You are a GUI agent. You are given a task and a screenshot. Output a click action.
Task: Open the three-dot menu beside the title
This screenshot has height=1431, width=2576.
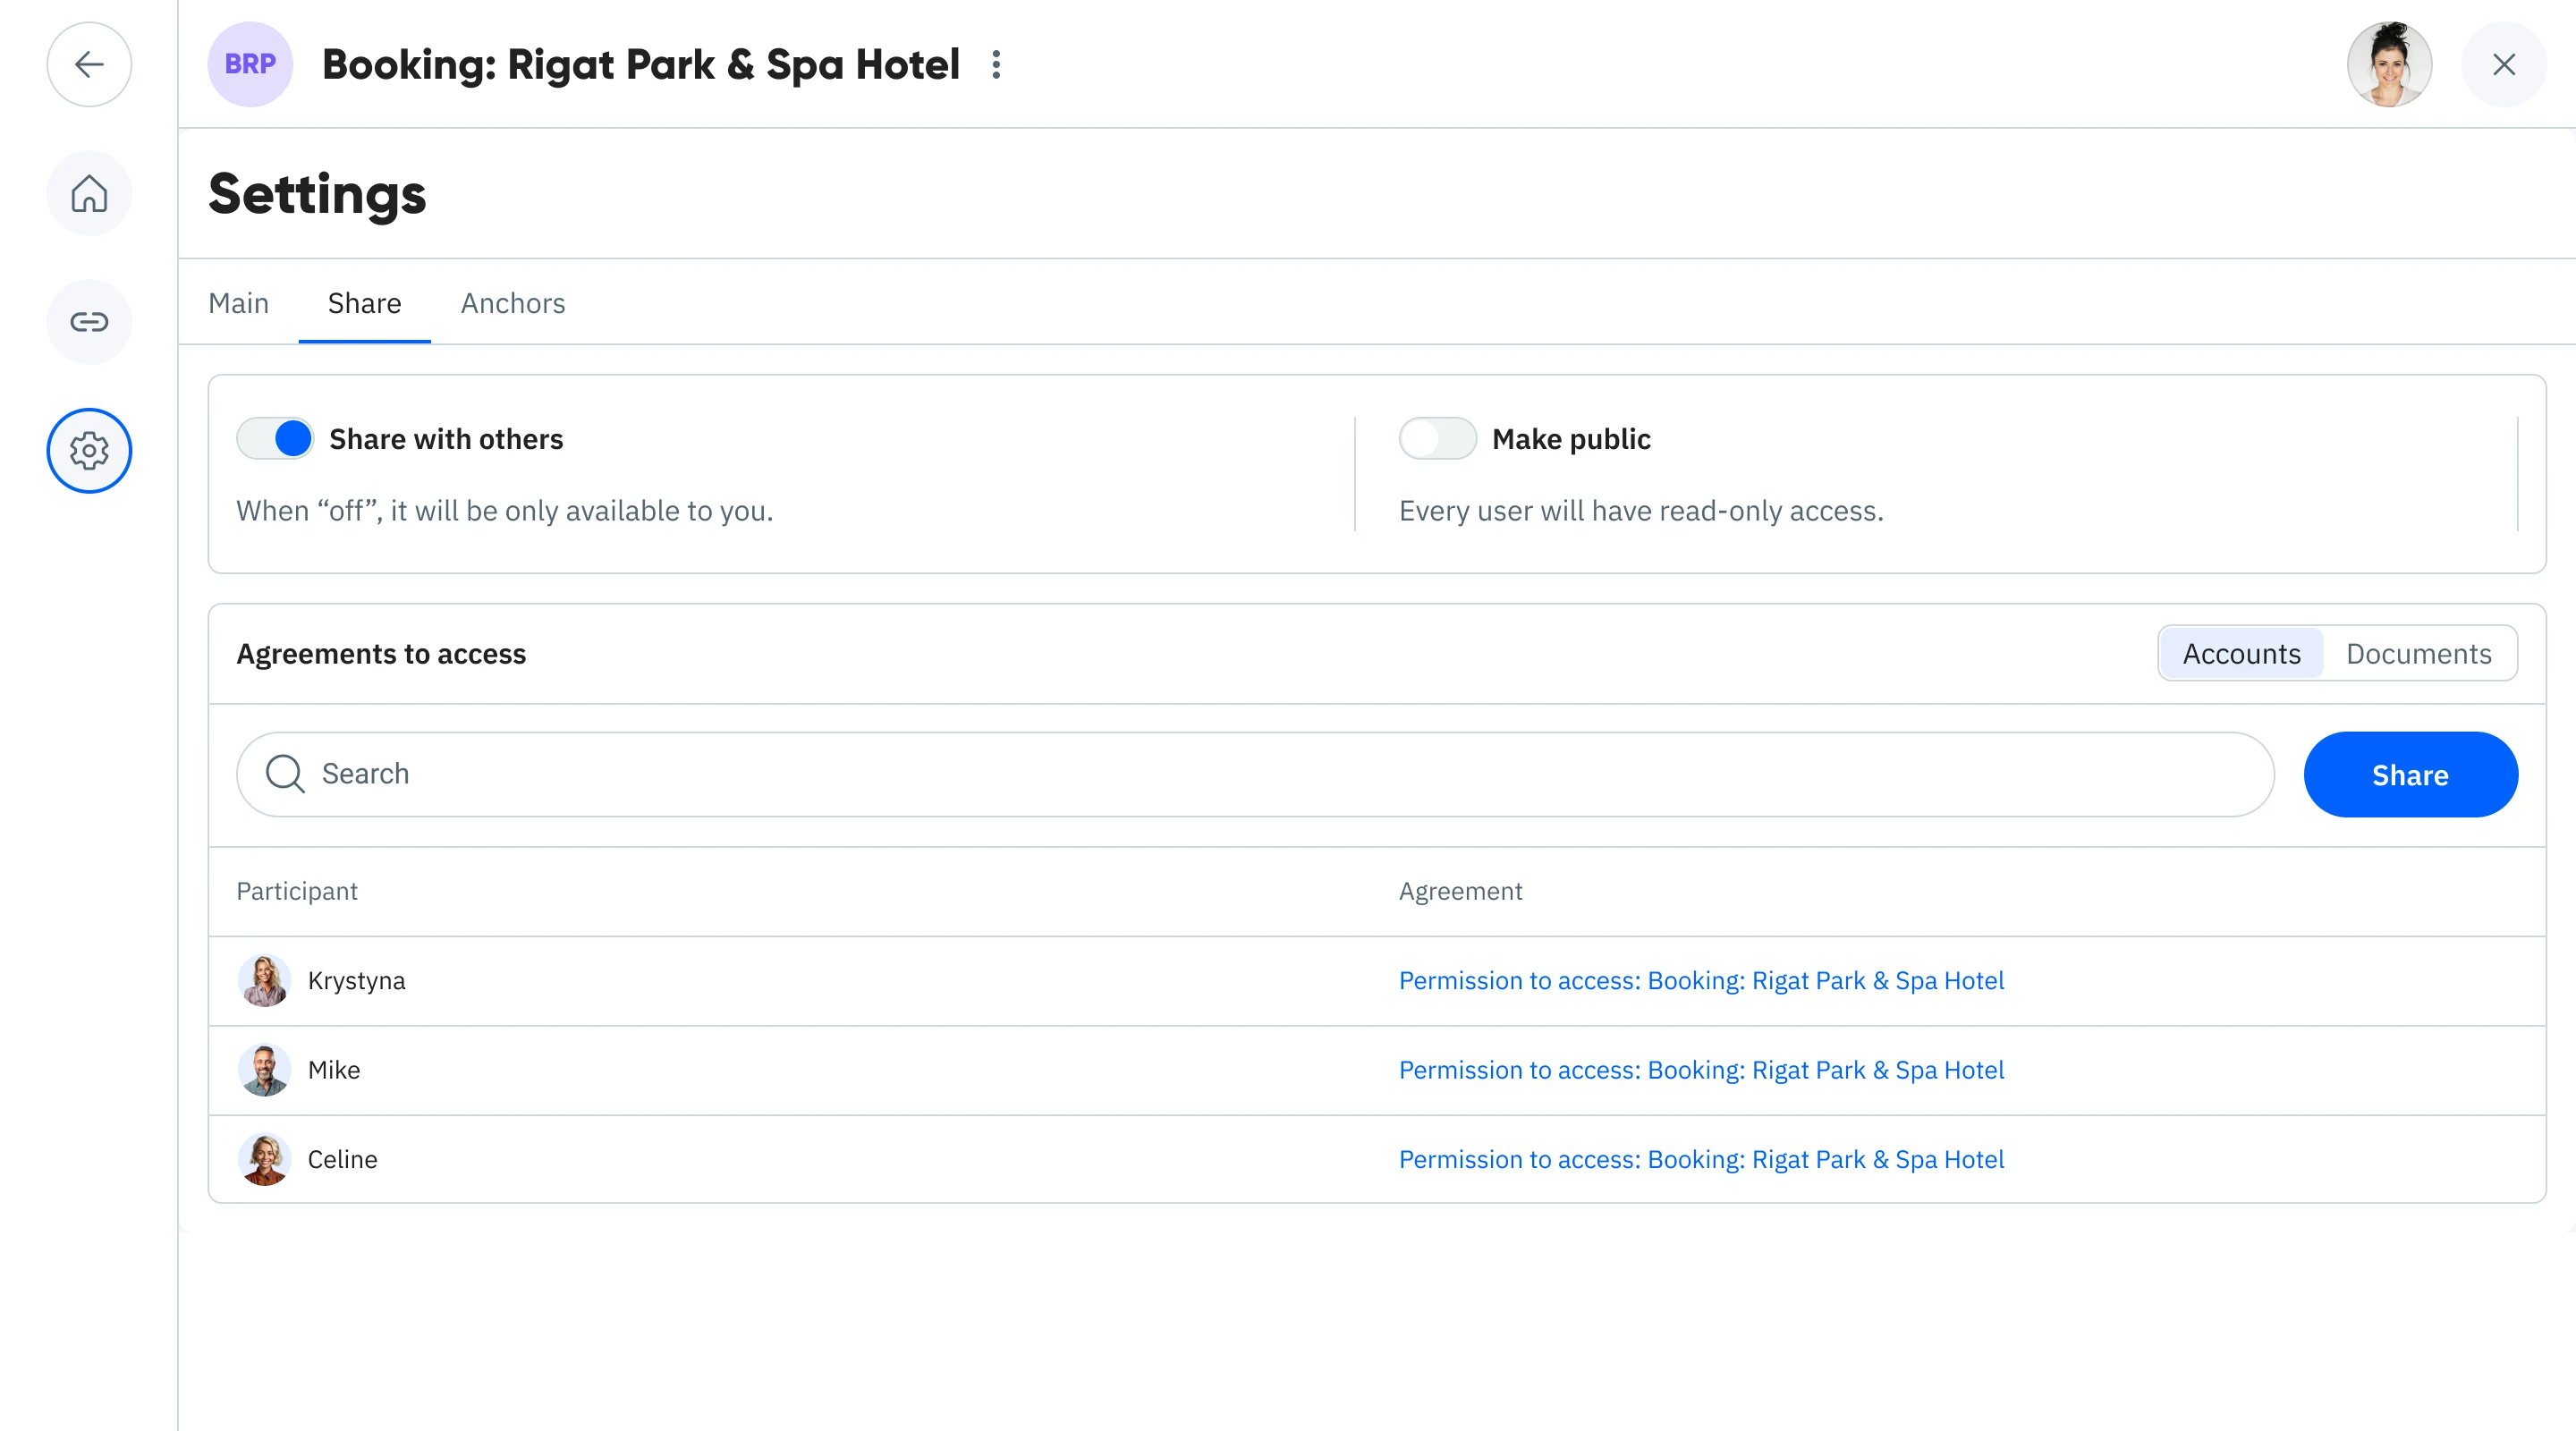pyautogui.click(x=995, y=65)
